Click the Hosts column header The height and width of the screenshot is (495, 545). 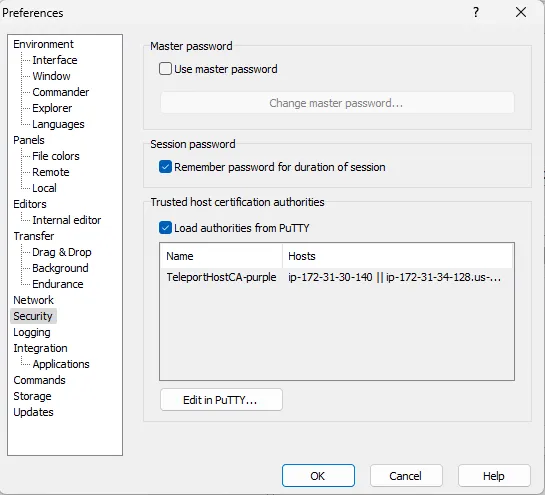tap(398, 256)
